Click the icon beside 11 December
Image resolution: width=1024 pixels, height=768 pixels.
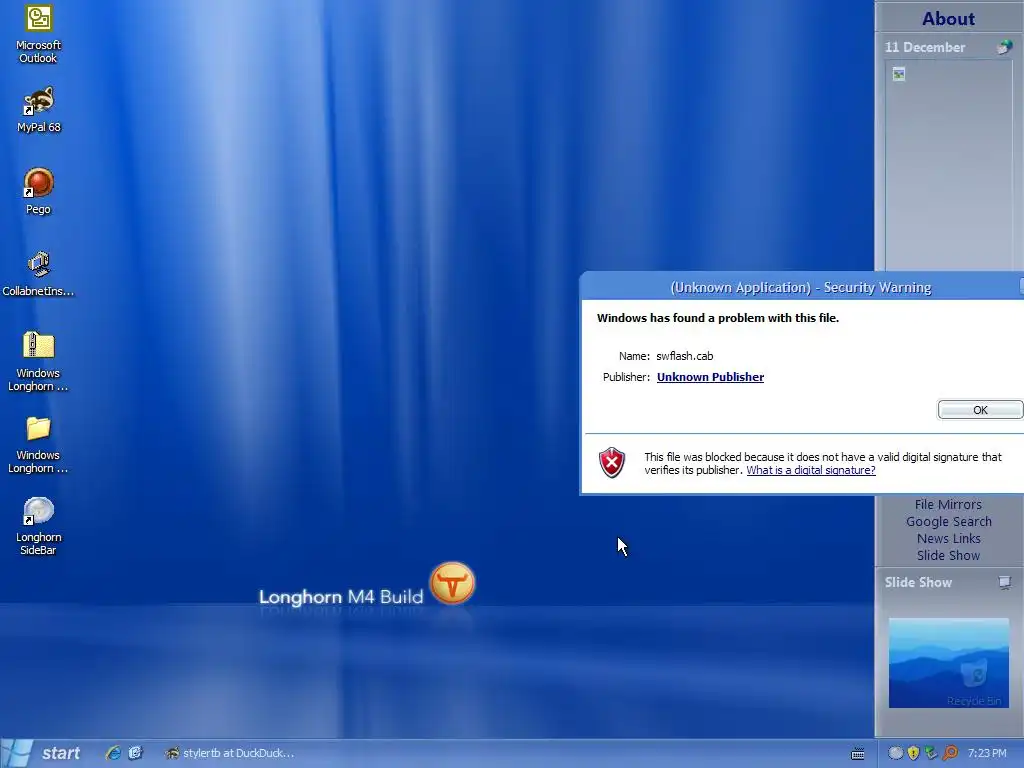(1004, 47)
